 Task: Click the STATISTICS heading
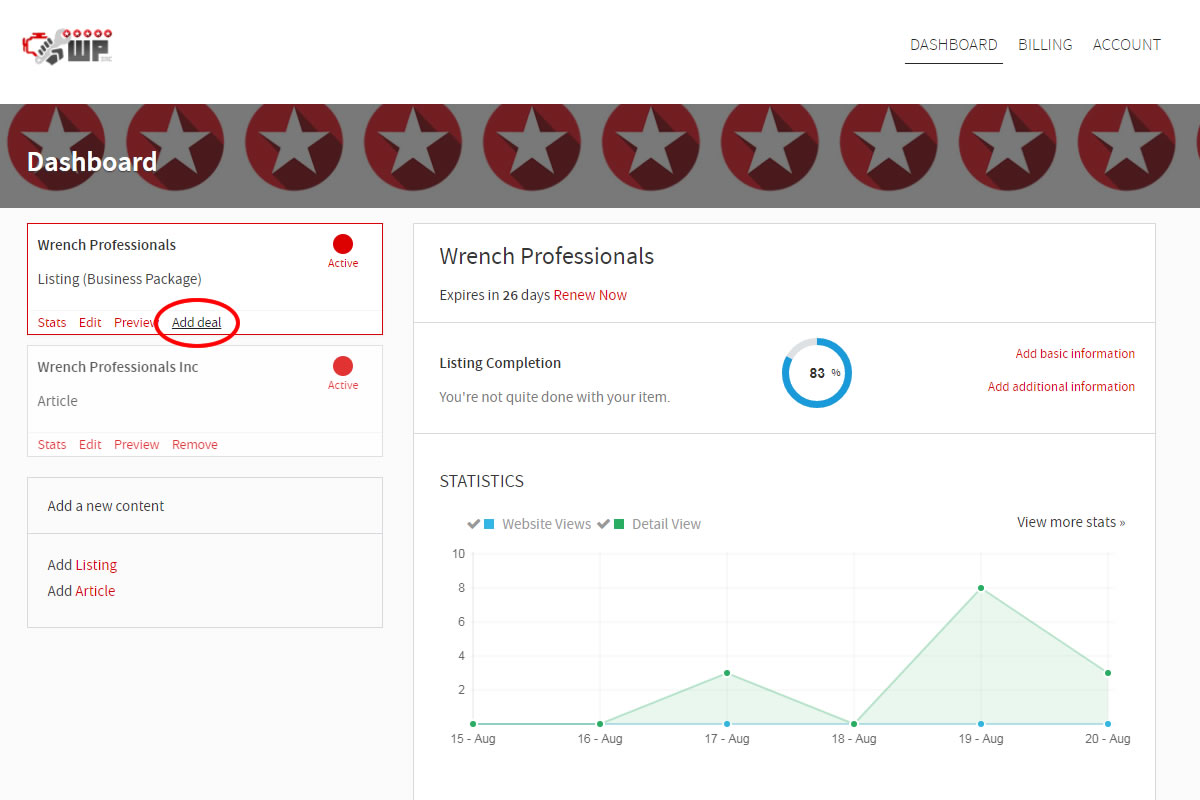482,481
